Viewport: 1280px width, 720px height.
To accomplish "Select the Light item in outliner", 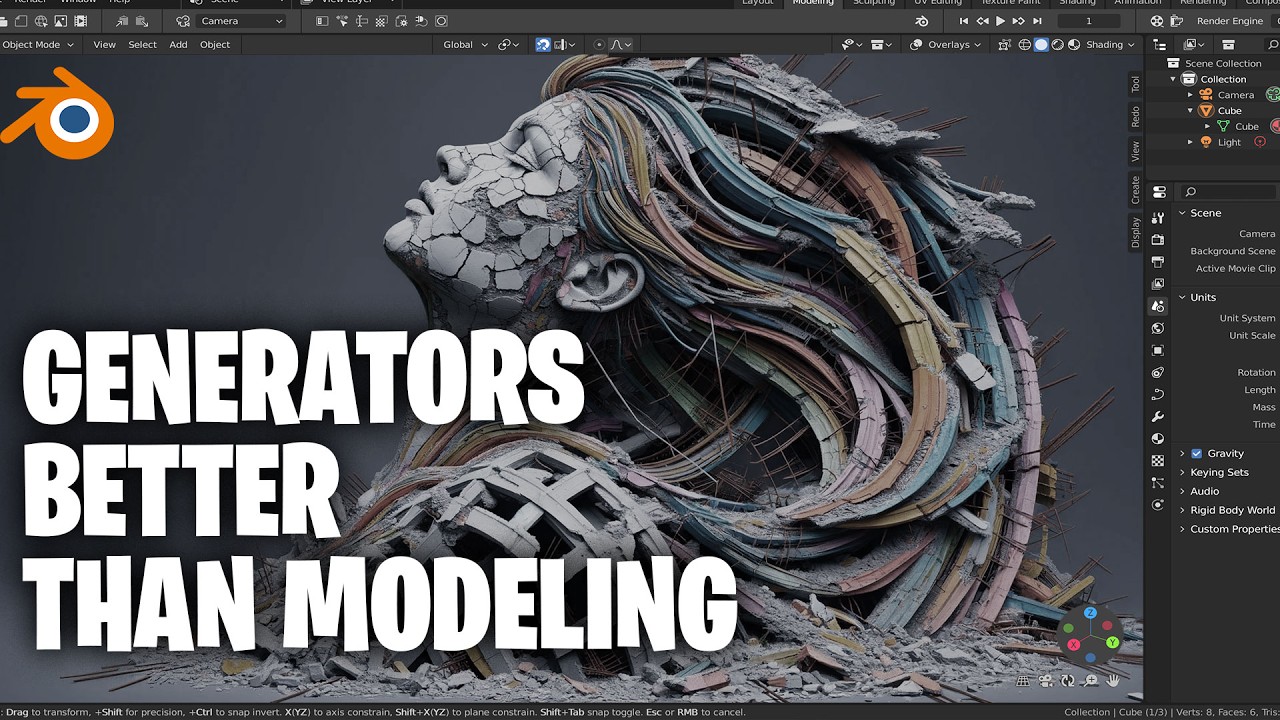I will pos(1229,142).
